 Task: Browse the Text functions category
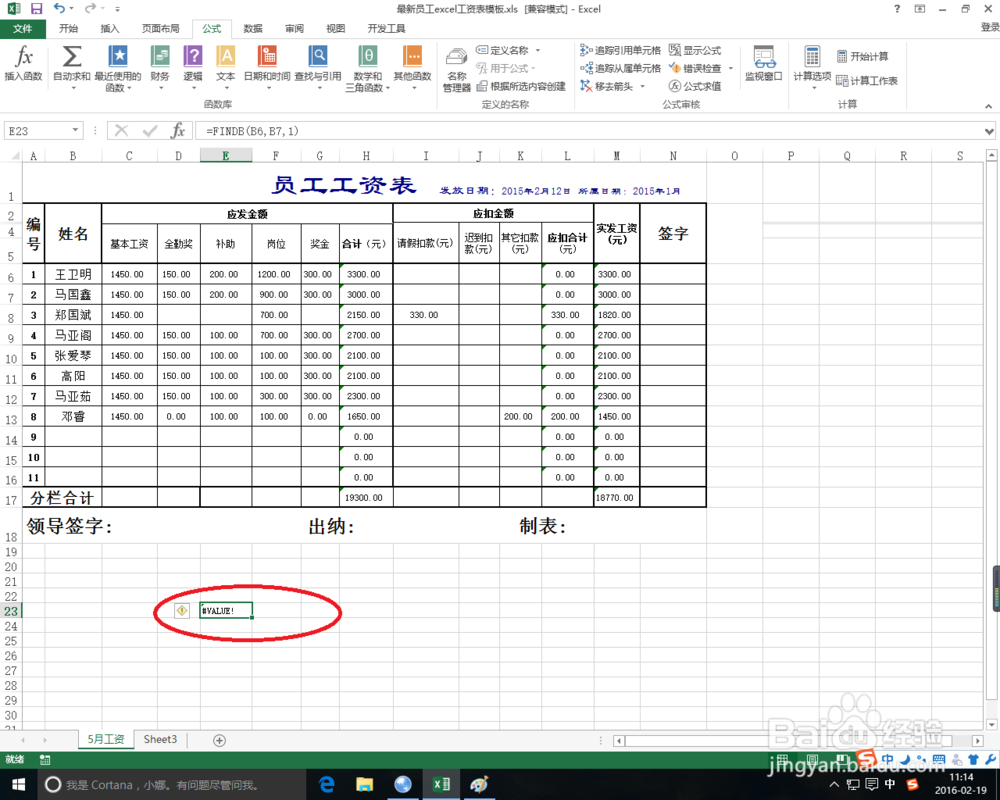[226, 68]
